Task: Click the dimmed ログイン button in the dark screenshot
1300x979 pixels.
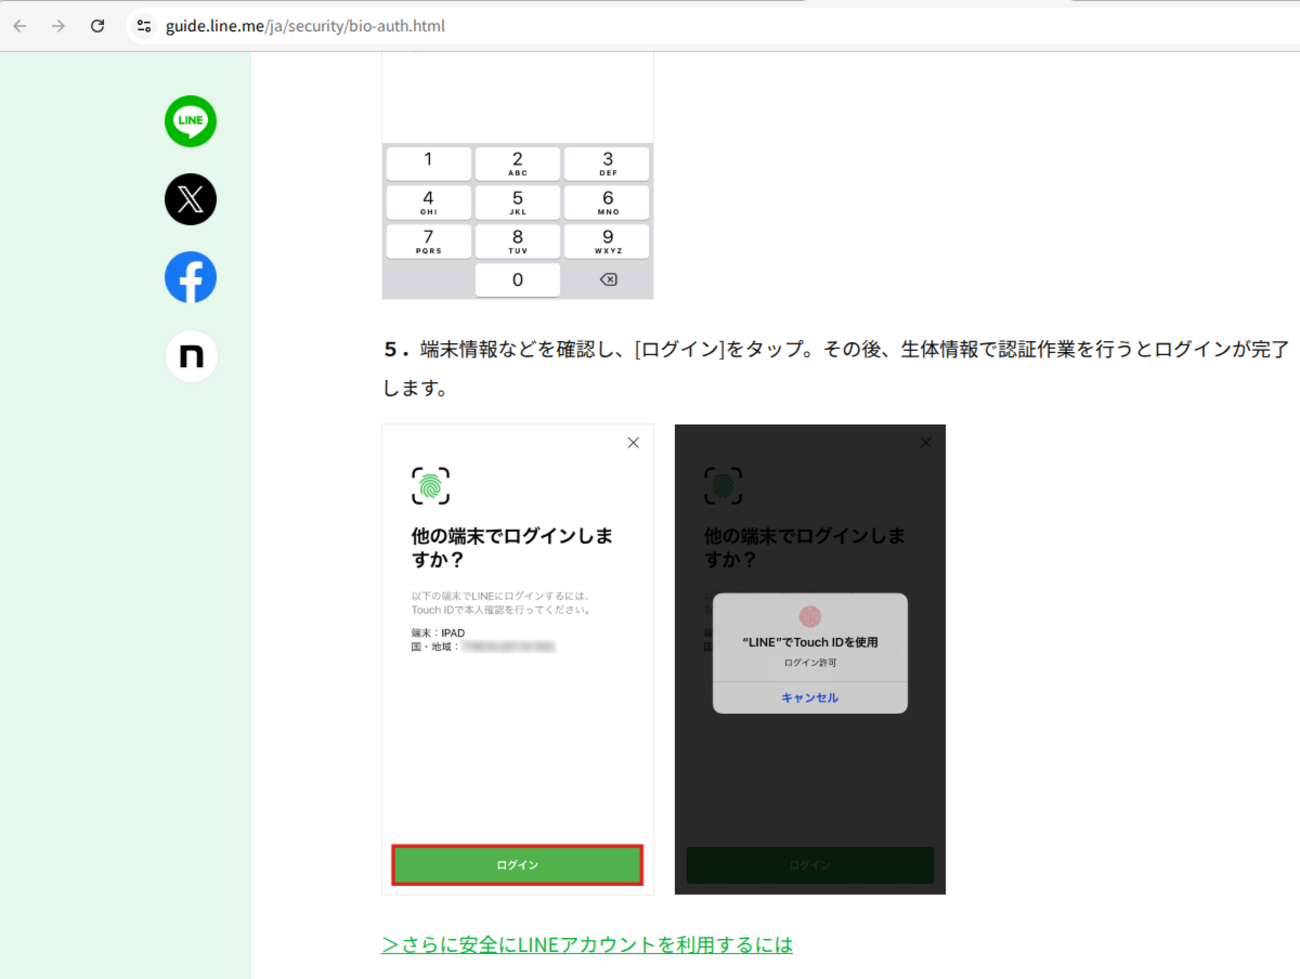Action: point(810,865)
